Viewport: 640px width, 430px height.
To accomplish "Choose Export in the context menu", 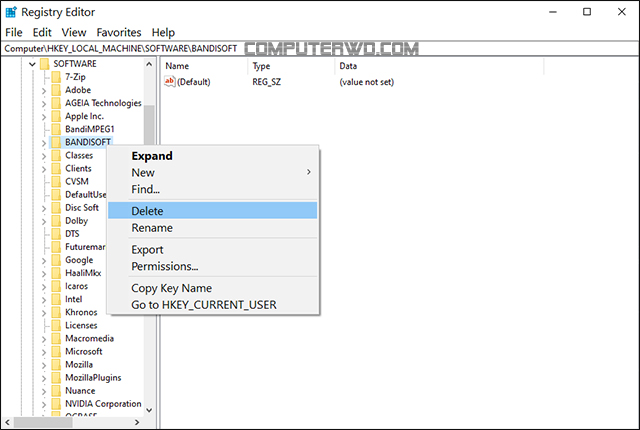I will pyautogui.click(x=213, y=249).
